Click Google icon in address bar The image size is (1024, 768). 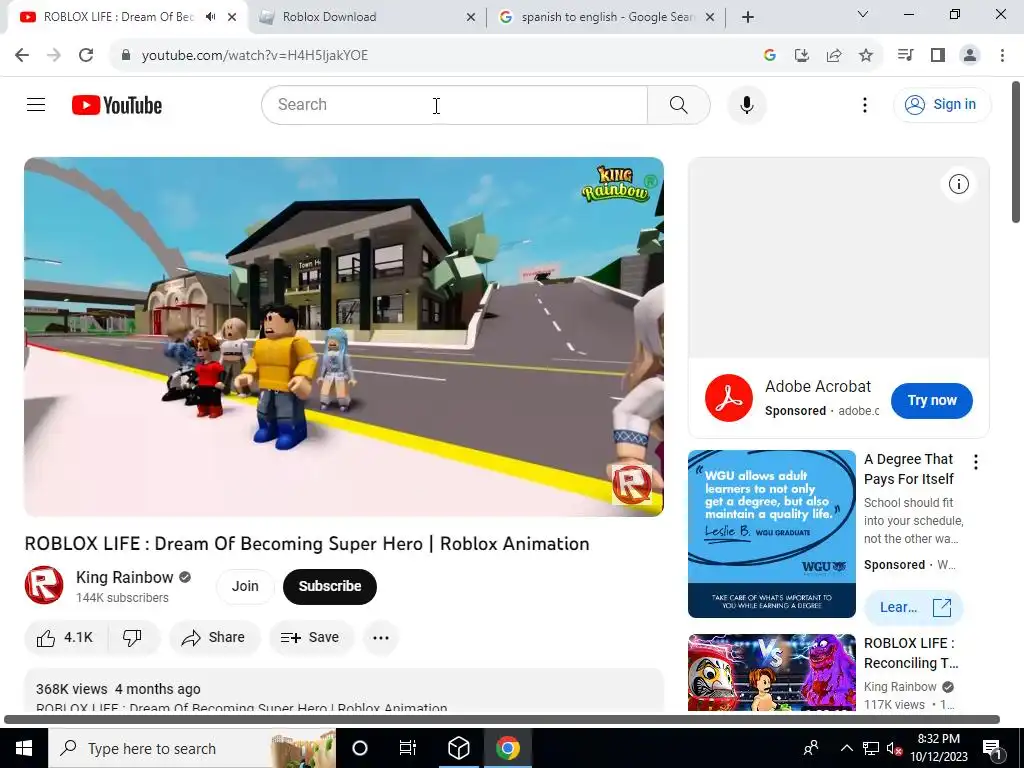pyautogui.click(x=769, y=56)
